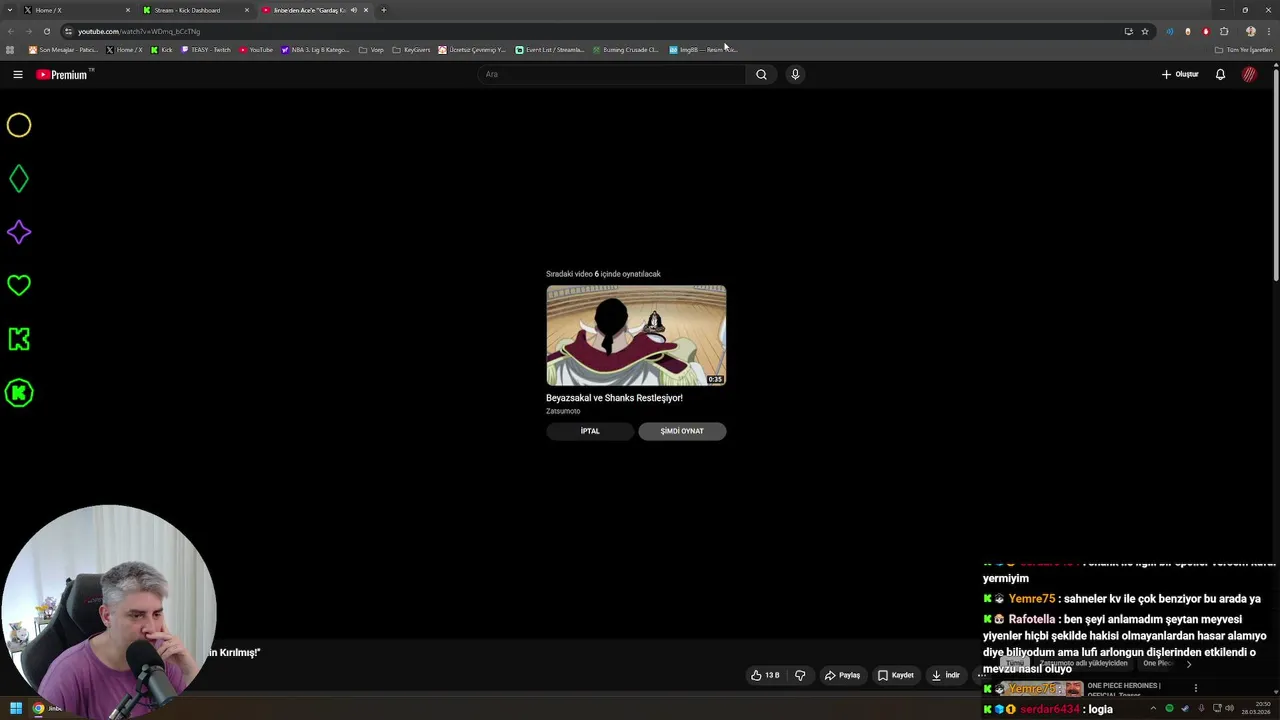The height and width of the screenshot is (720, 1280).
Task: Open the system volume tray icon
Action: point(1230,708)
